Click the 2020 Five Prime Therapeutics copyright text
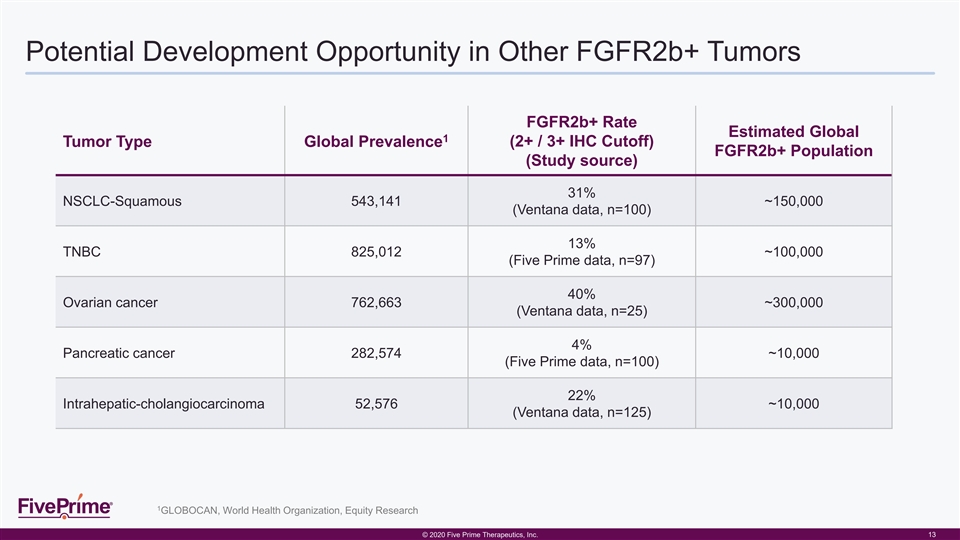The width and height of the screenshot is (960, 540). [480, 535]
